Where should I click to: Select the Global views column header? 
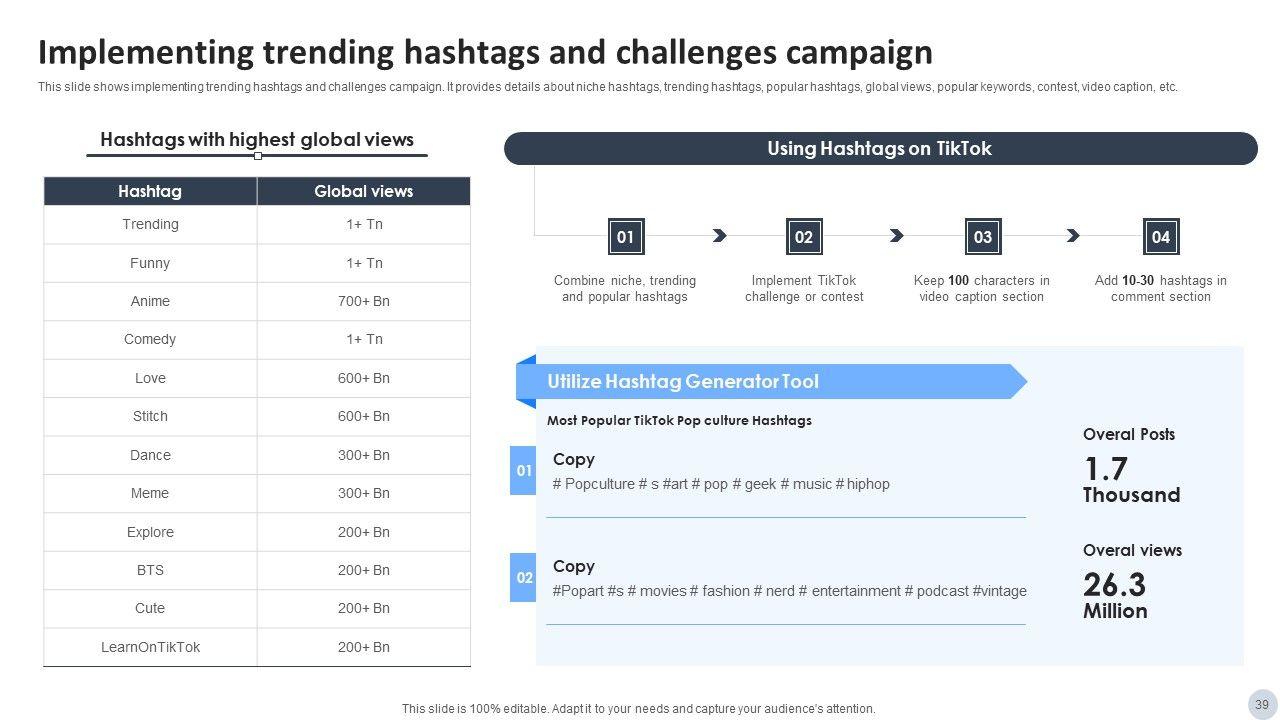click(x=363, y=191)
